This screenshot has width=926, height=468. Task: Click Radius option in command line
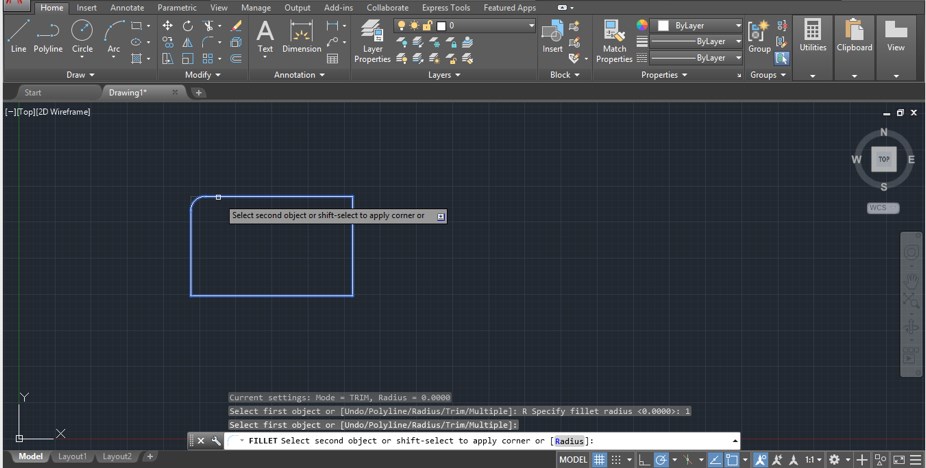[x=569, y=441]
